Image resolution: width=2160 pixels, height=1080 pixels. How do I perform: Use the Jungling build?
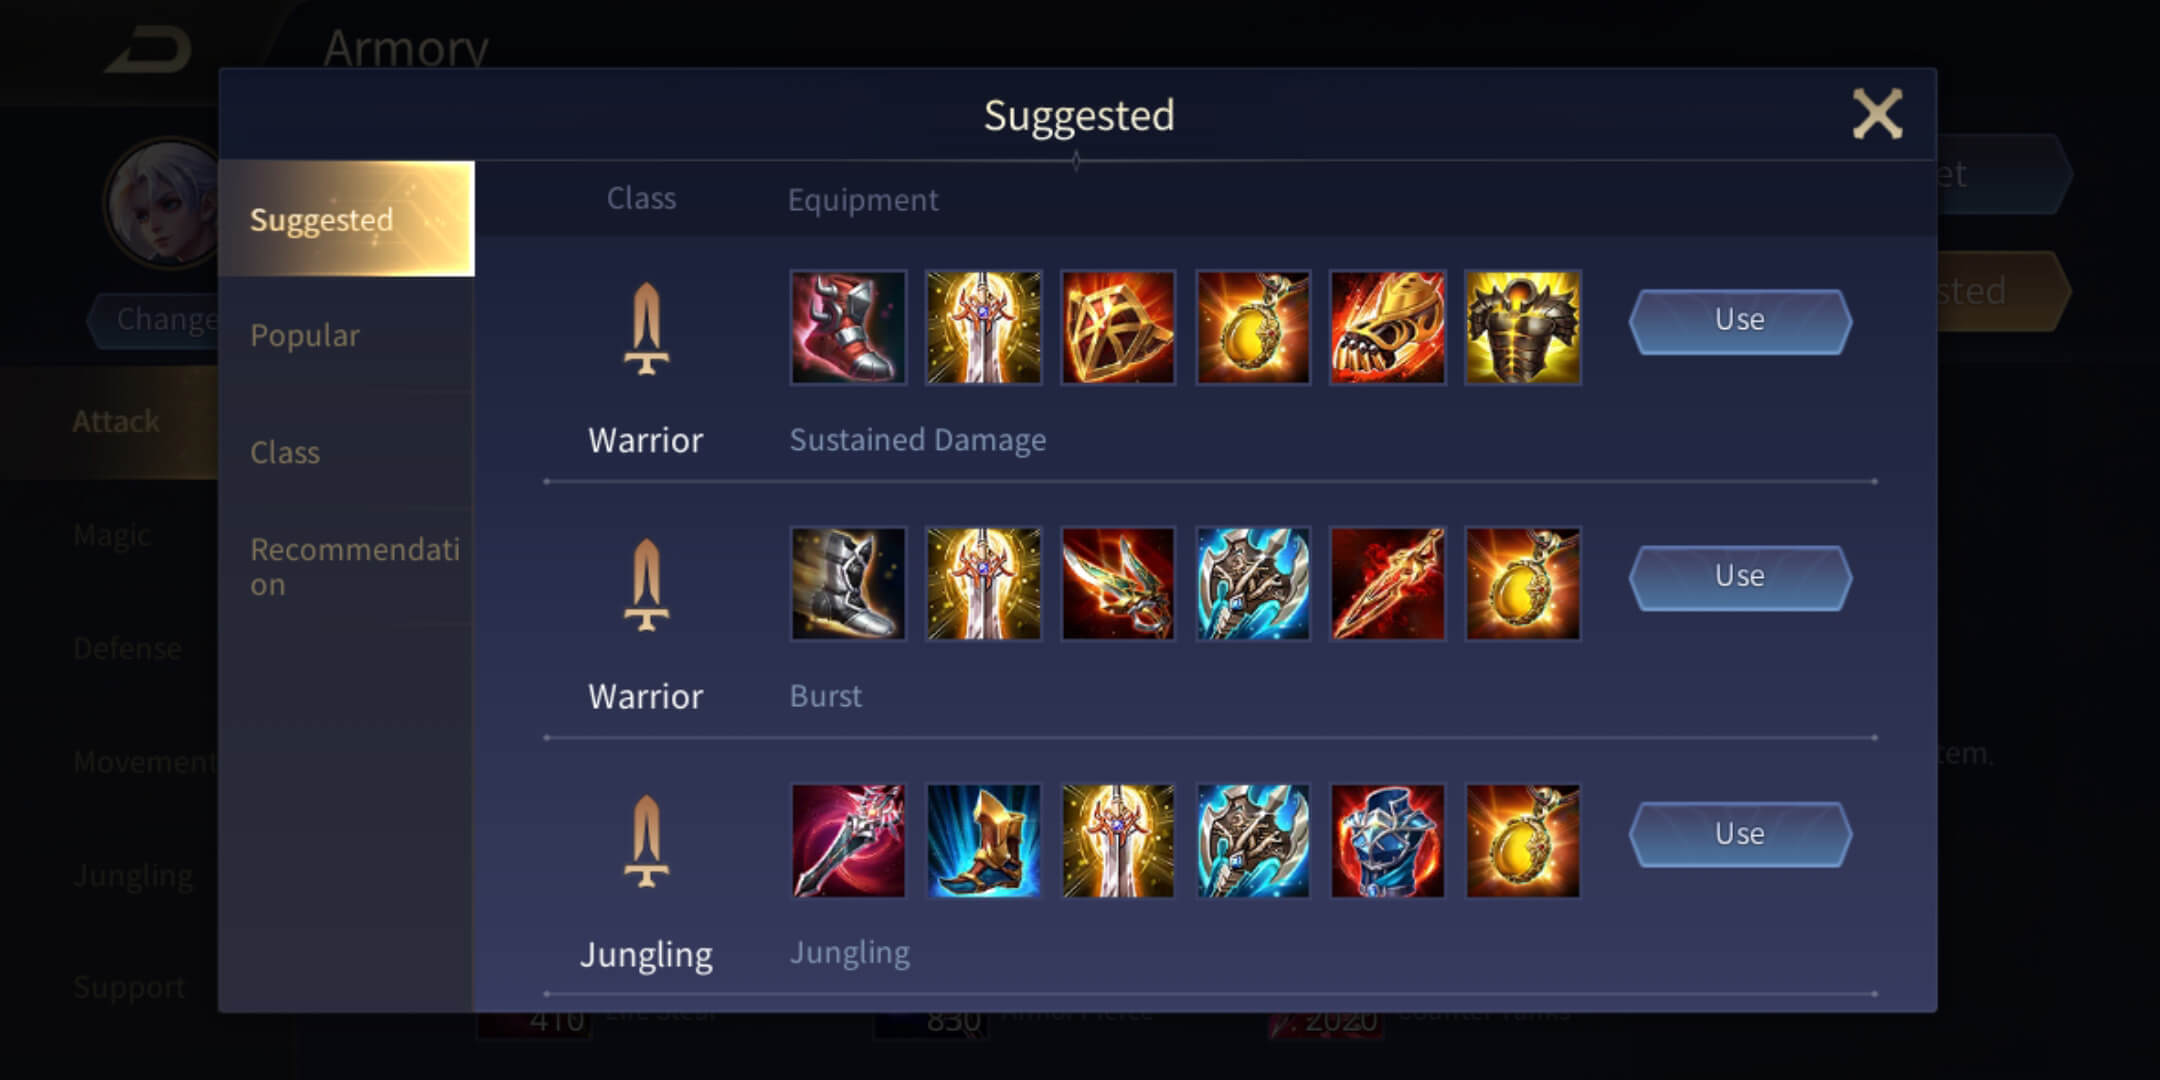pos(1740,834)
